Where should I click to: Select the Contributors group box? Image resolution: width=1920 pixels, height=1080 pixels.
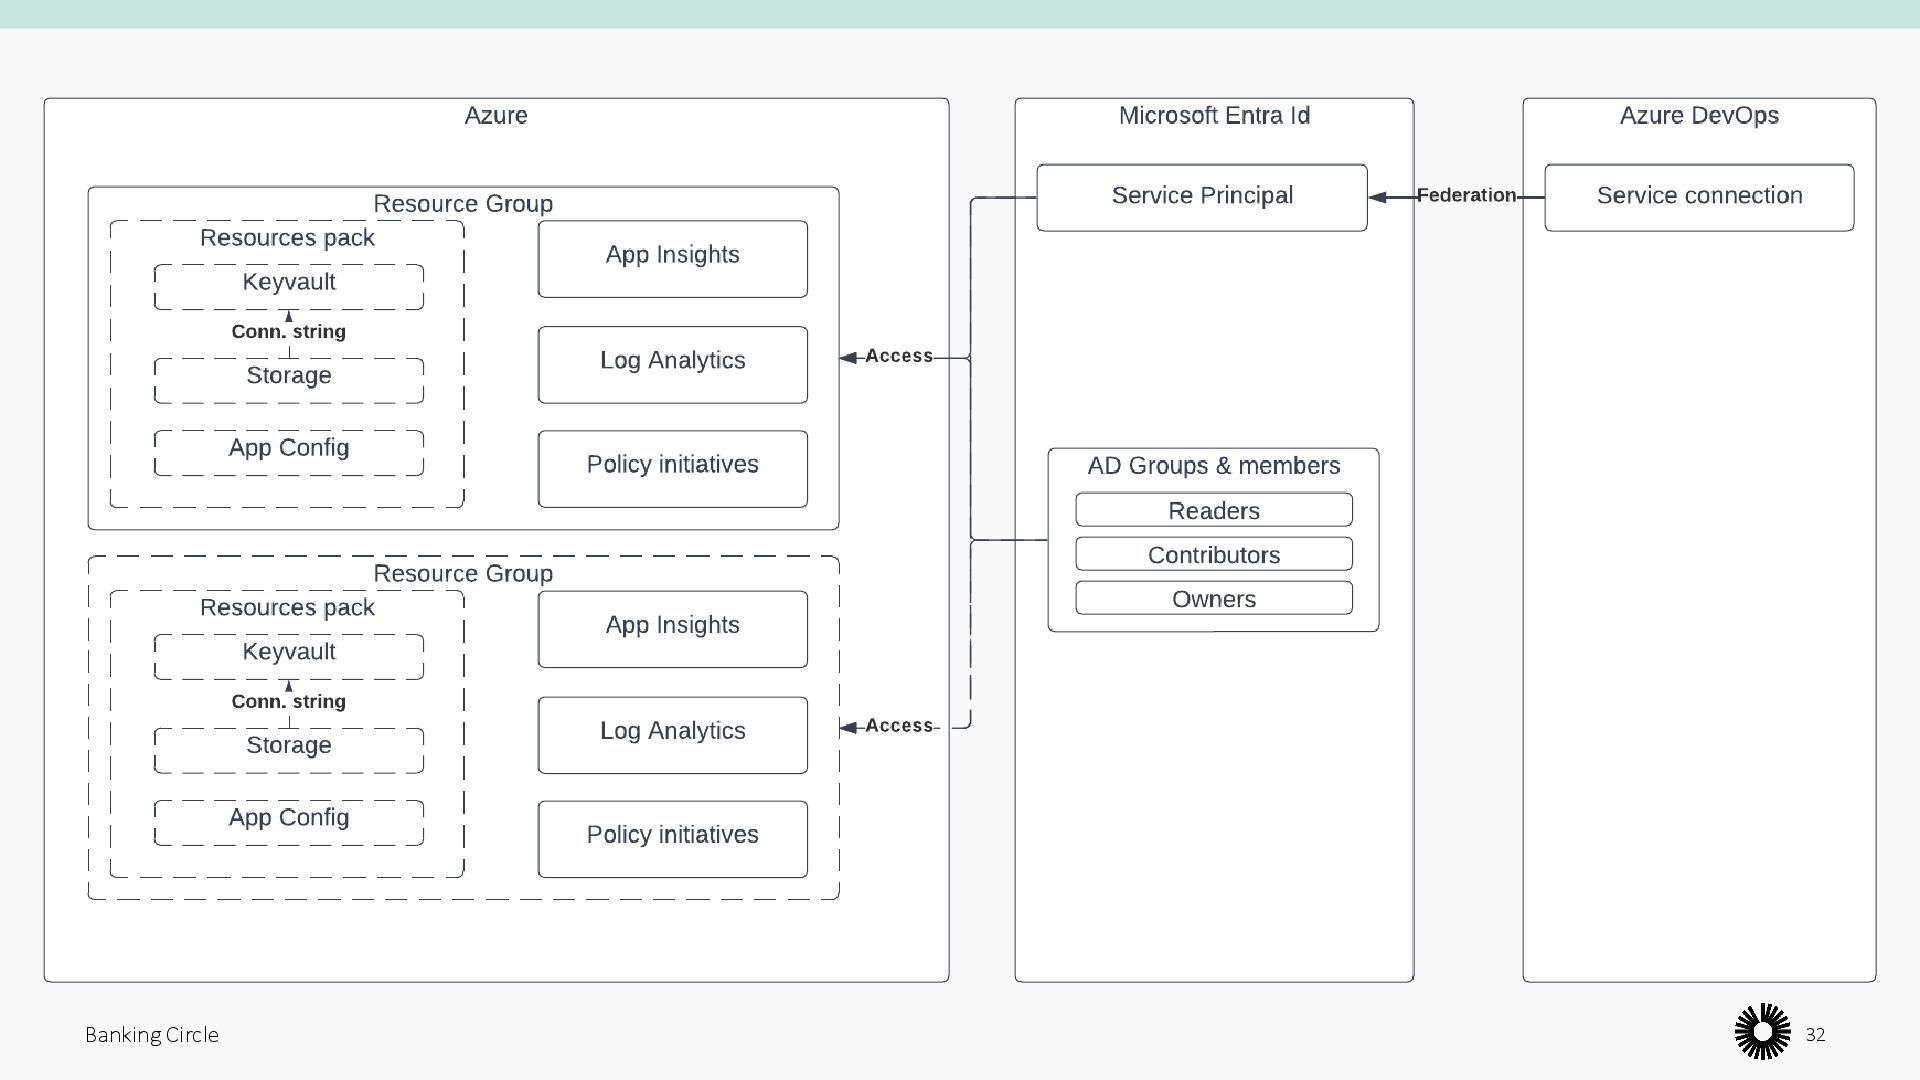coord(1213,554)
